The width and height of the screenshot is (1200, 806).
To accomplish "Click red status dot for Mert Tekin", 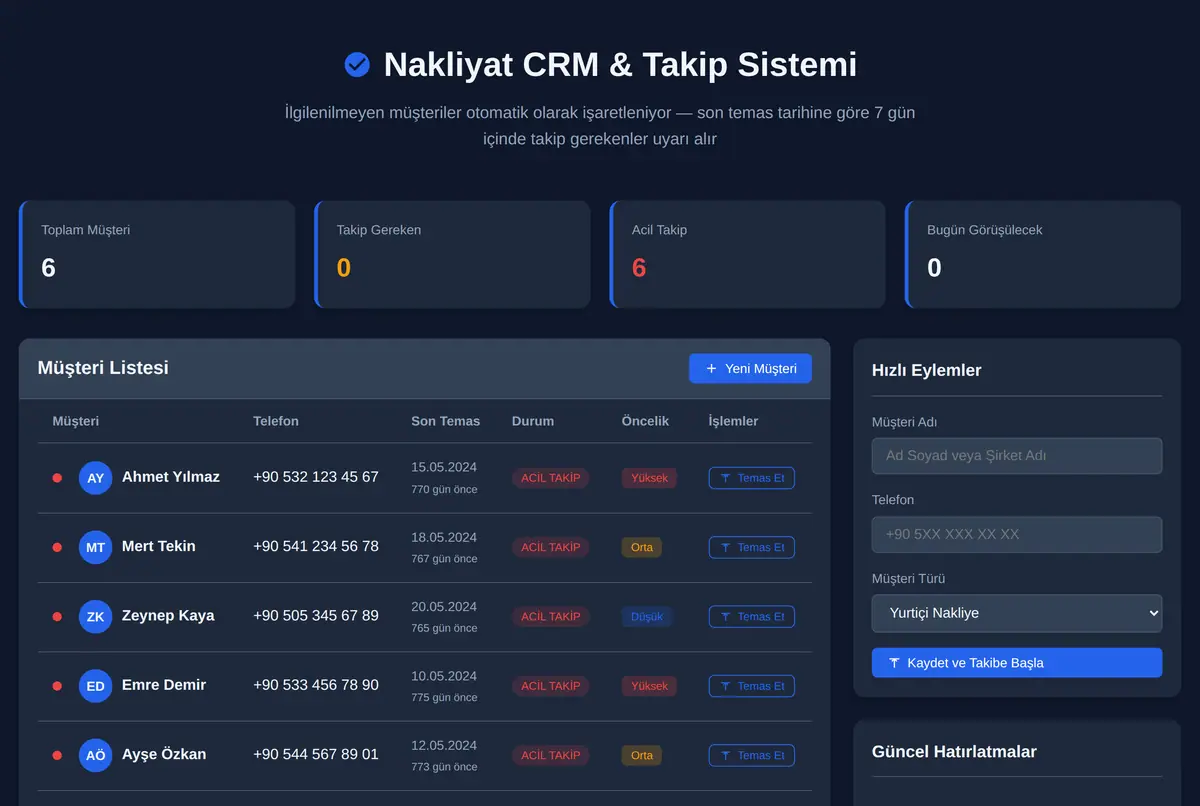I will point(57,547).
